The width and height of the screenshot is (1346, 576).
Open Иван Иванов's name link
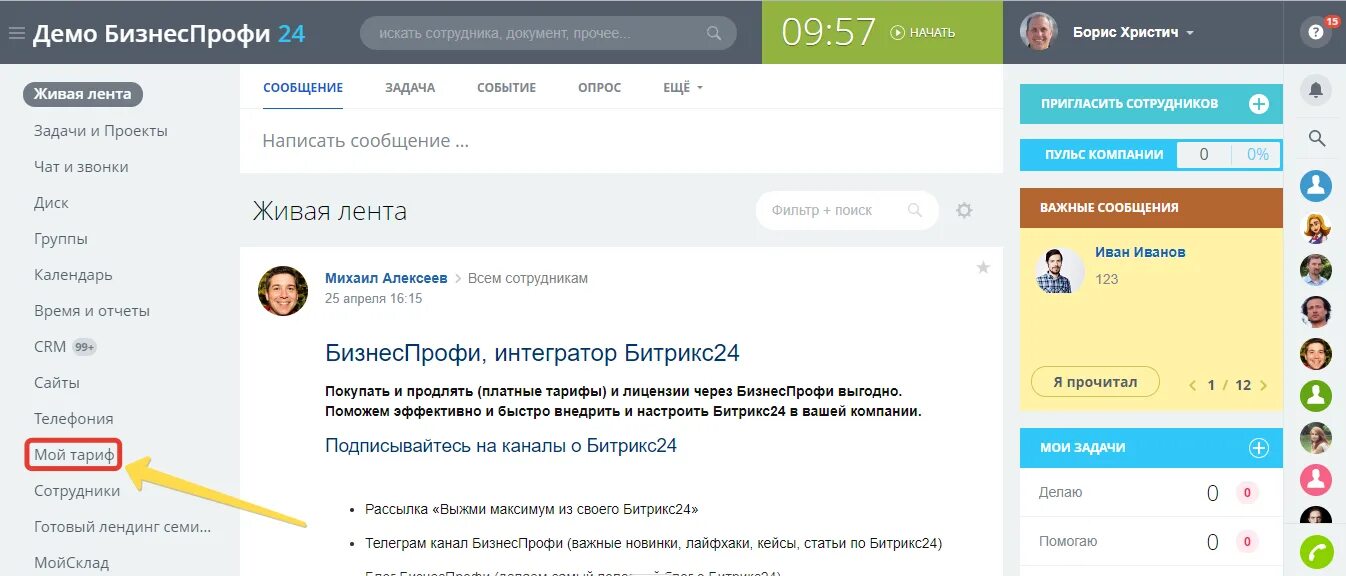[x=1140, y=252]
